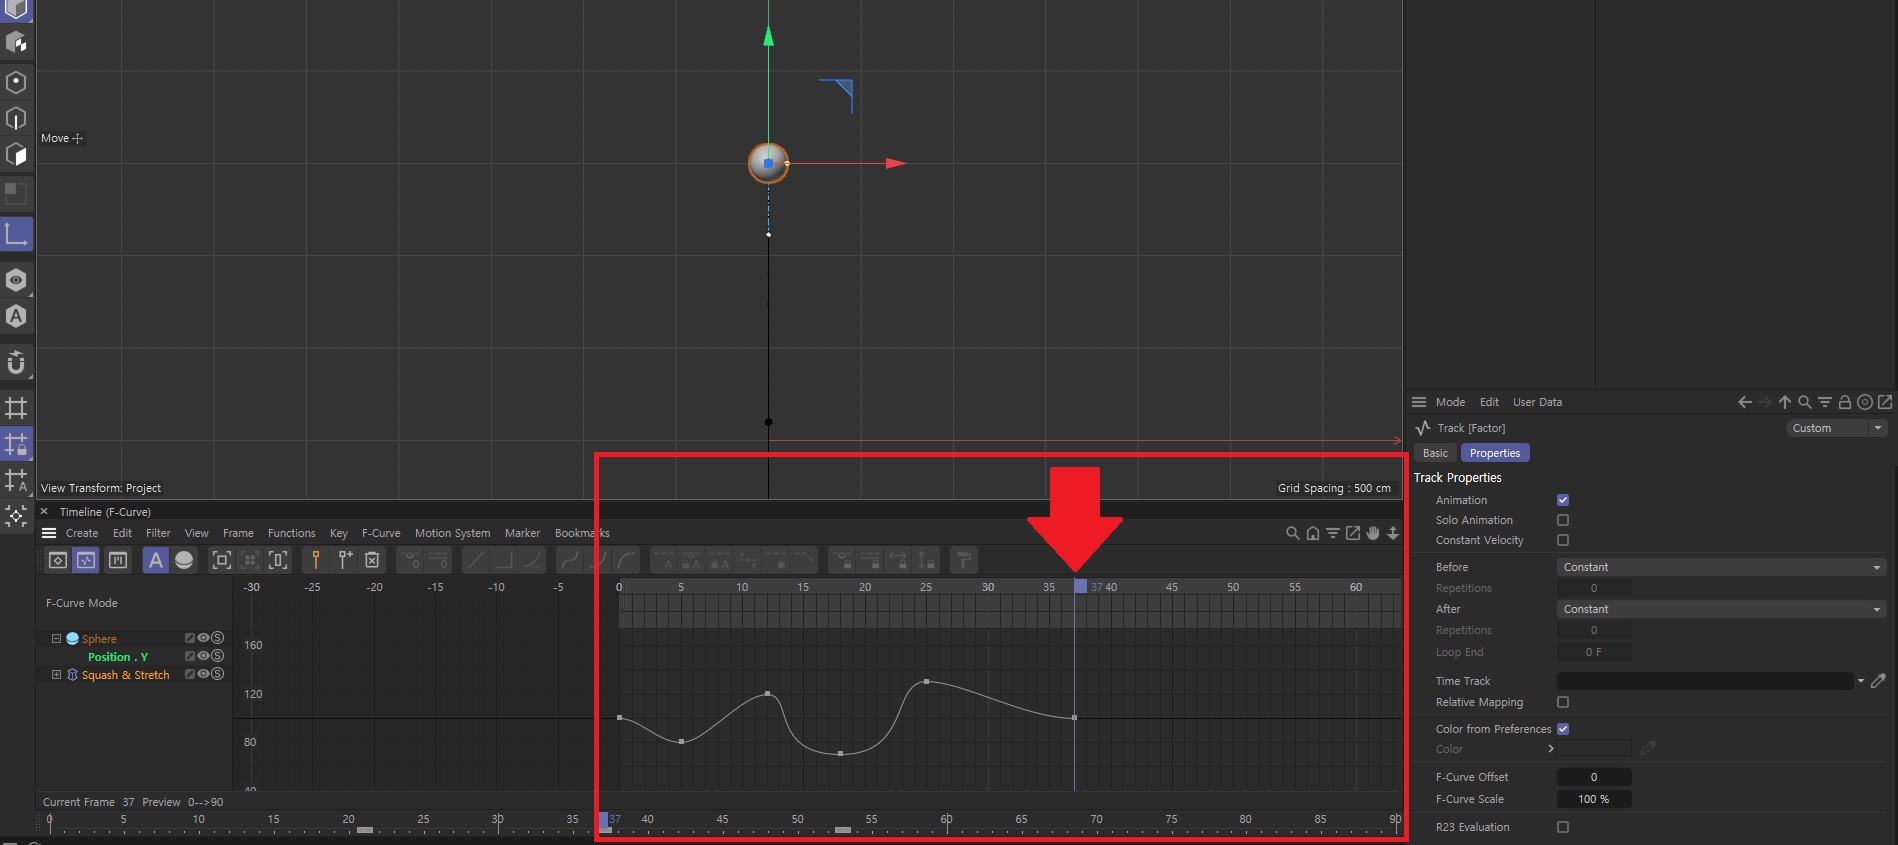Viewport: 1898px width, 845px height.
Task: Switch timeline to Dope Sheet mode icon
Action: (x=58, y=560)
